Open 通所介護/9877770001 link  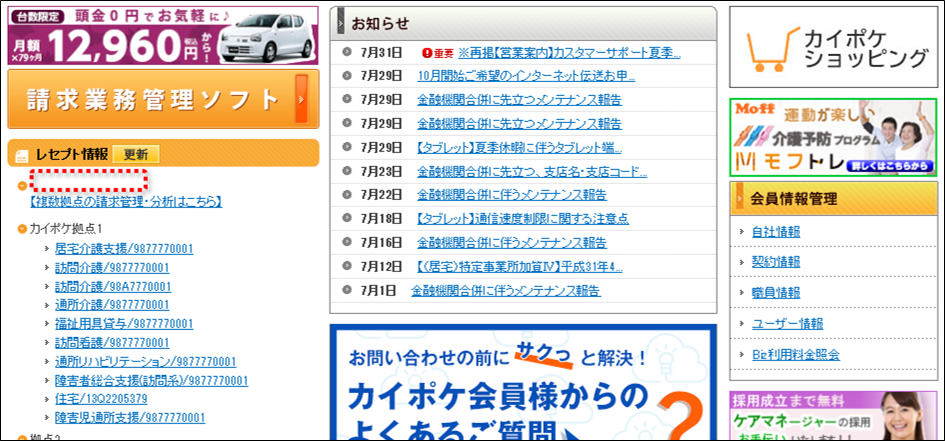coord(112,305)
